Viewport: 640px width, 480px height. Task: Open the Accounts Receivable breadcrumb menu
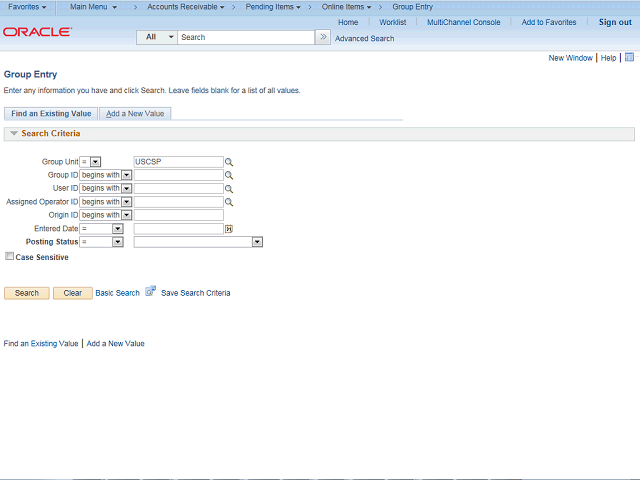(x=186, y=7)
